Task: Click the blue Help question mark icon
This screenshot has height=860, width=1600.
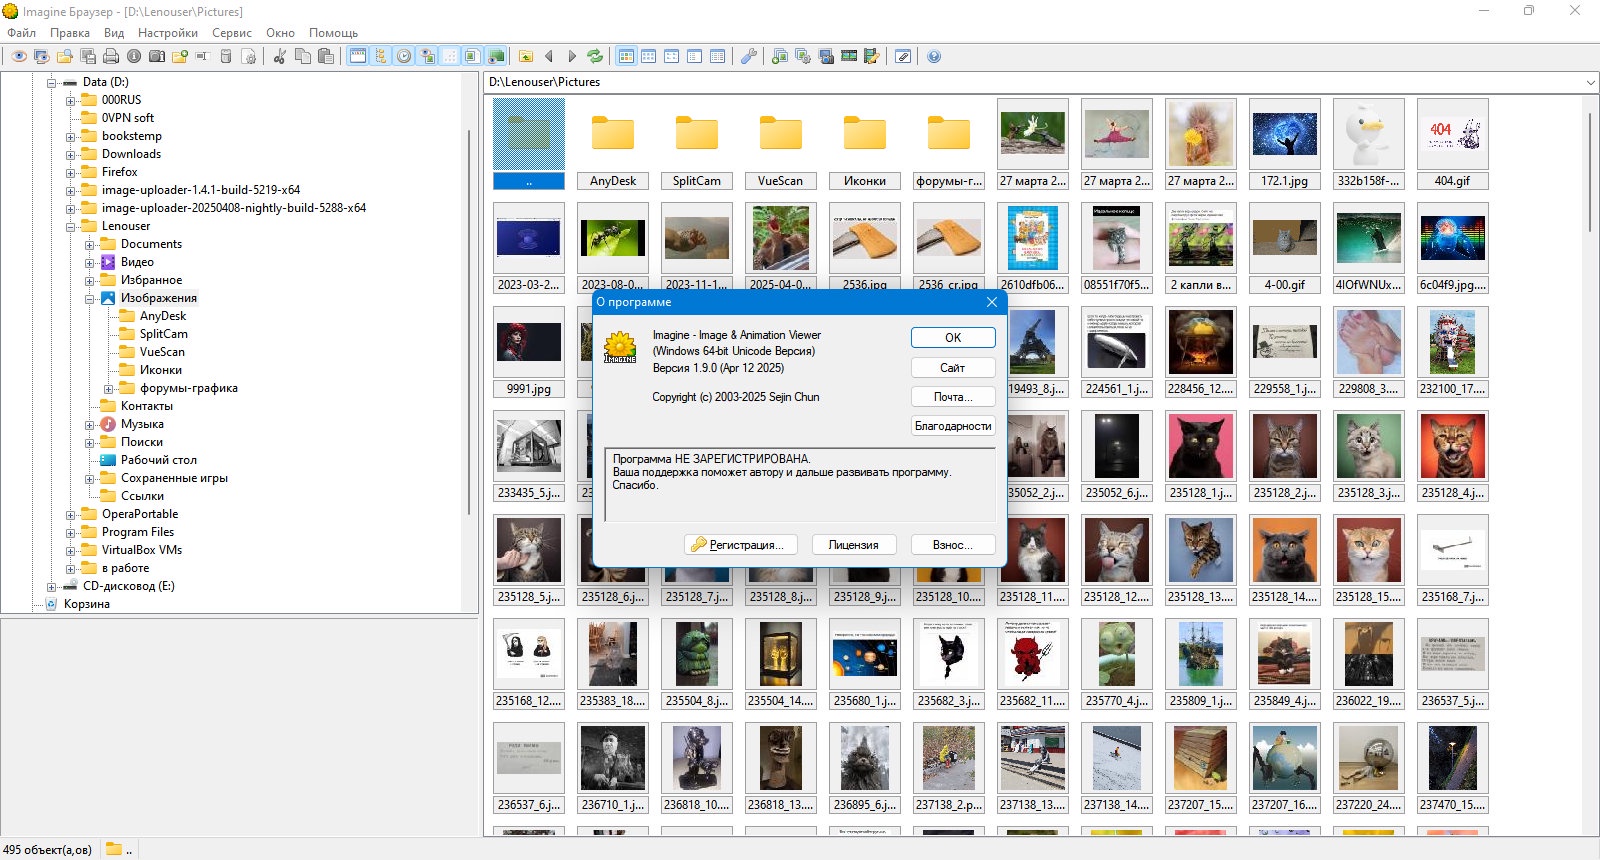Action: [934, 56]
